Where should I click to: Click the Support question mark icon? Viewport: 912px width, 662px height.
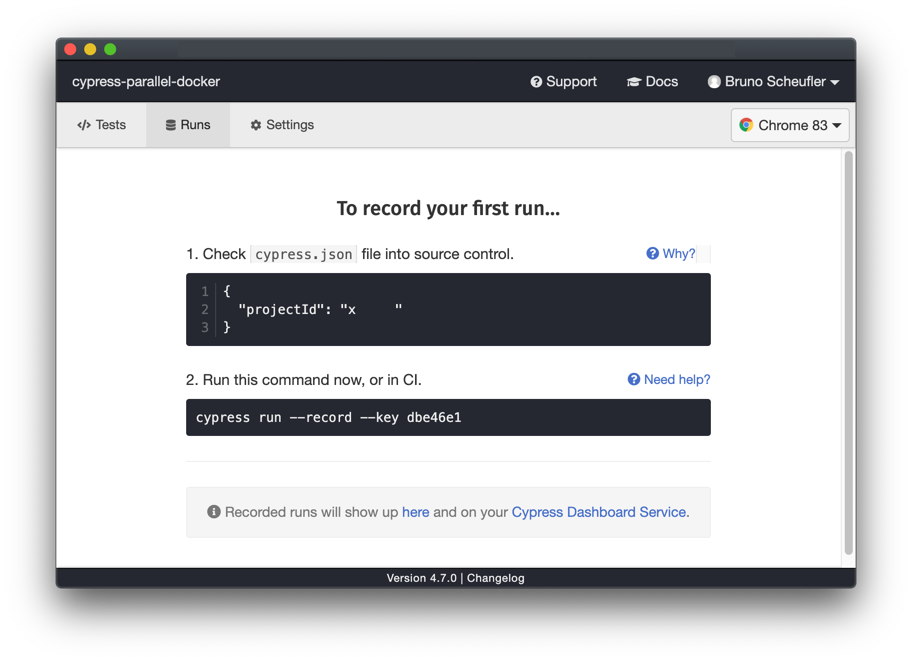pyautogui.click(x=536, y=82)
